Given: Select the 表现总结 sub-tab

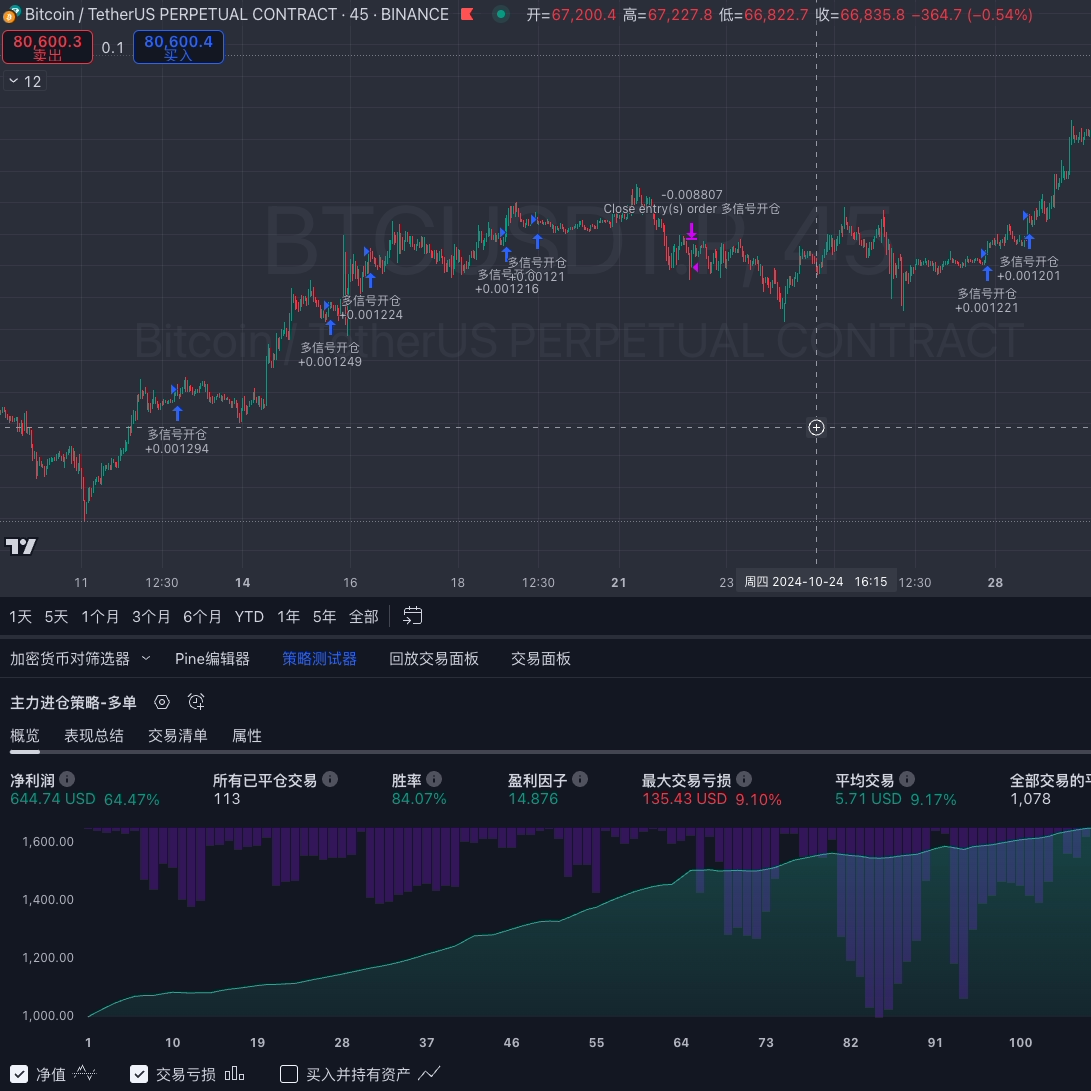Looking at the screenshot, I should pos(94,735).
